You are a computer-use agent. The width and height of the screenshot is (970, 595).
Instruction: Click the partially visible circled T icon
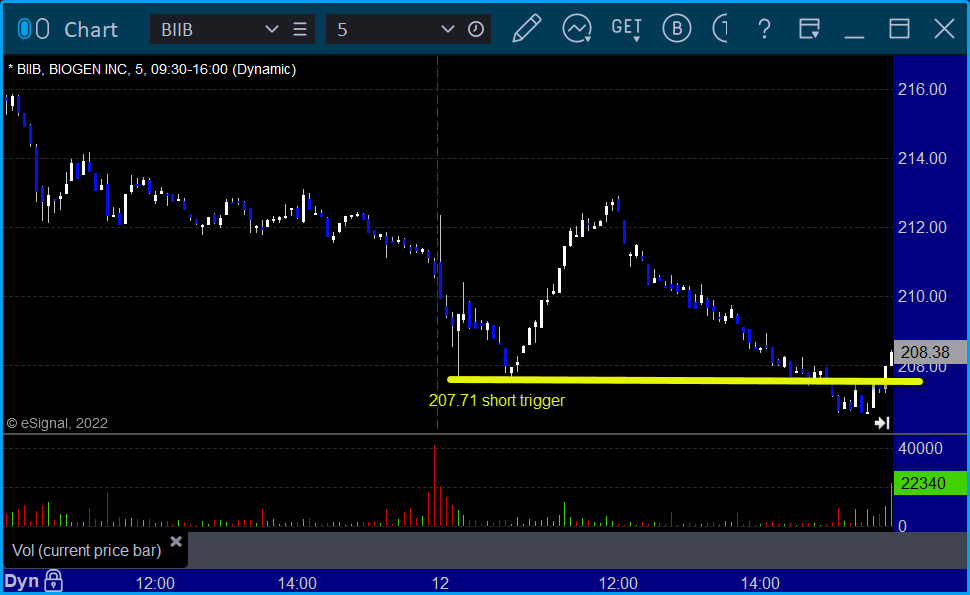[720, 28]
